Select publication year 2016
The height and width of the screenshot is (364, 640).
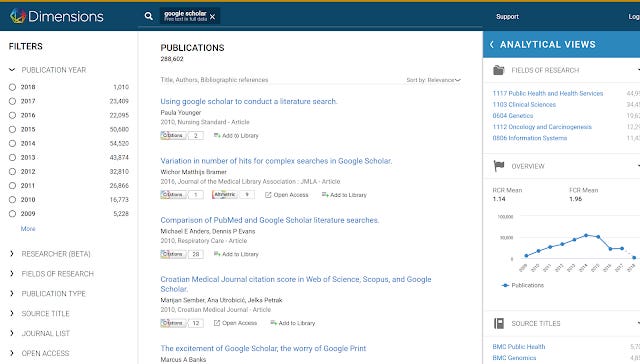click(12, 115)
